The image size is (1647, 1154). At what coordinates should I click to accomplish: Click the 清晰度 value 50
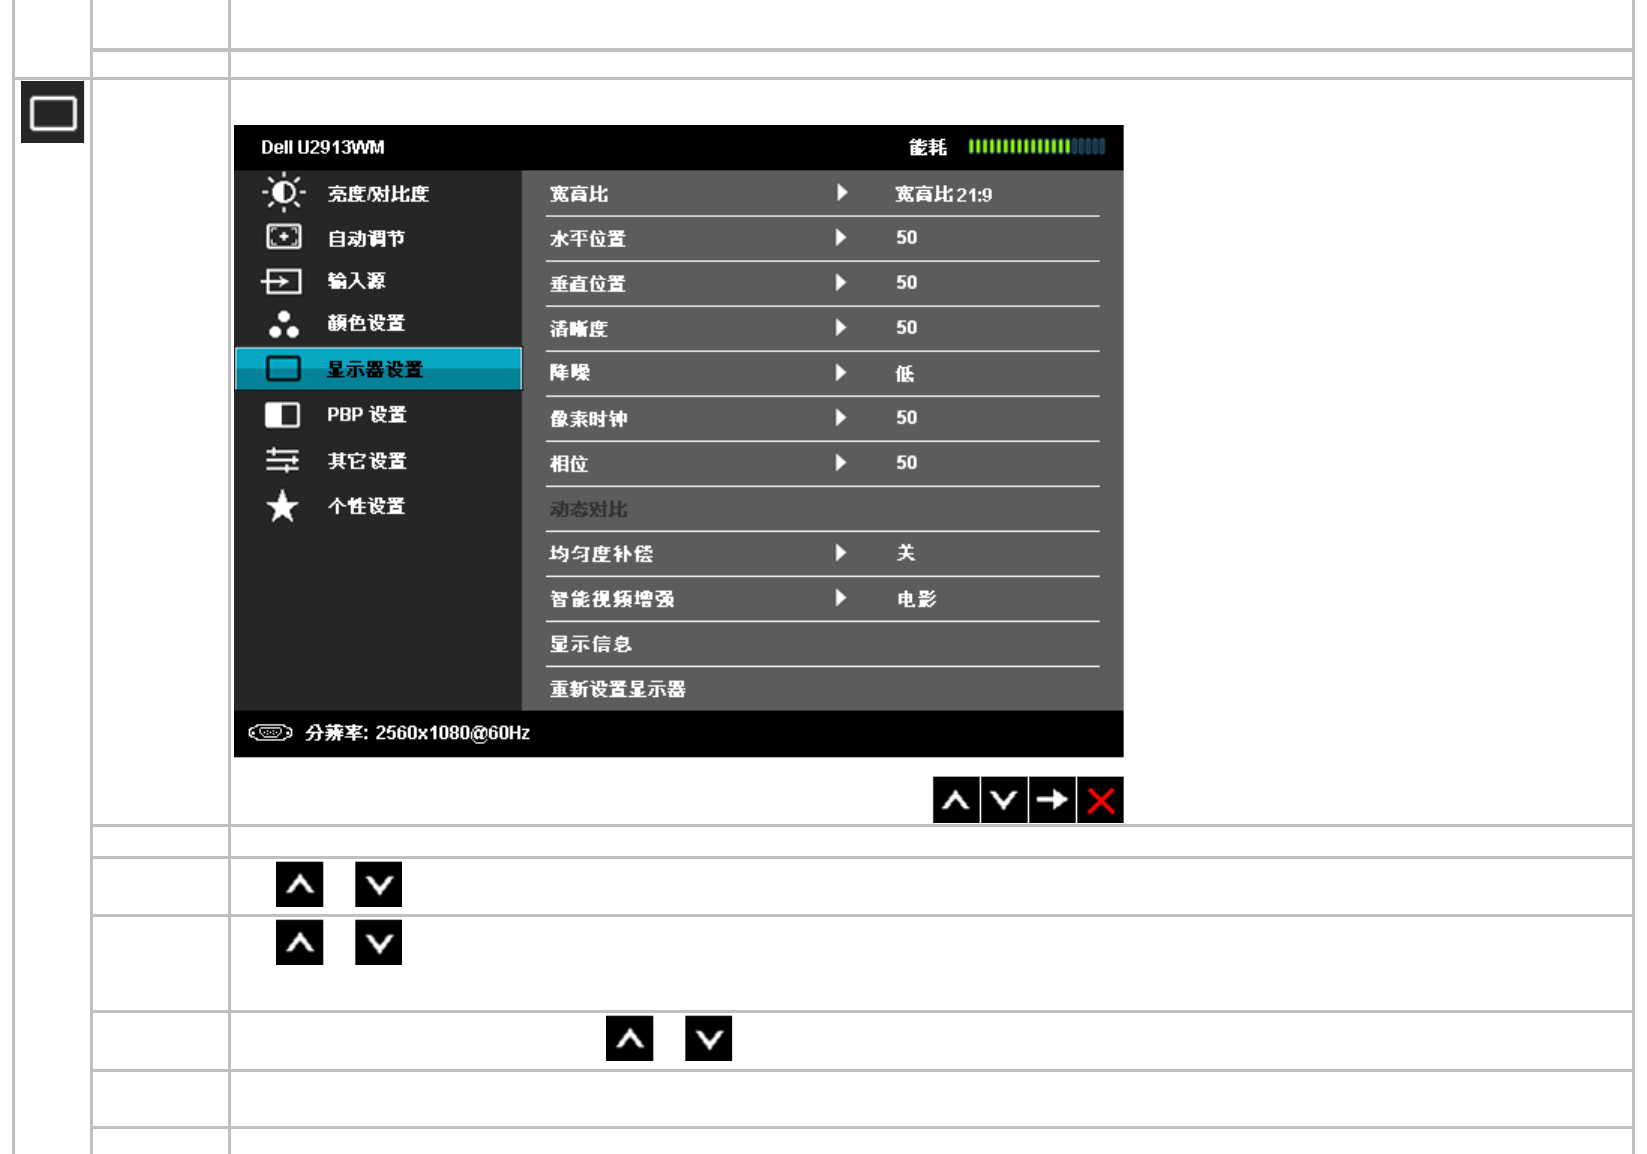[x=906, y=328]
